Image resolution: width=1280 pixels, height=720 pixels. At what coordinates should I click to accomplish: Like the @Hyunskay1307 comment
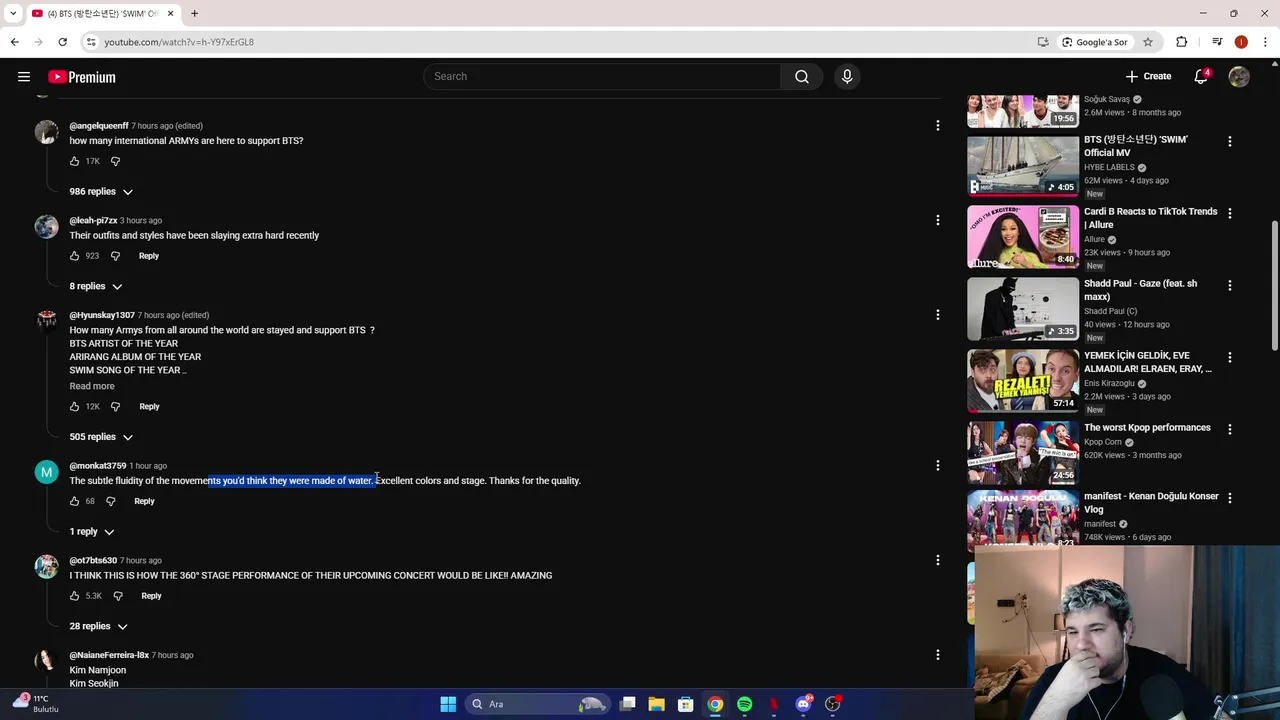pyautogui.click(x=74, y=407)
